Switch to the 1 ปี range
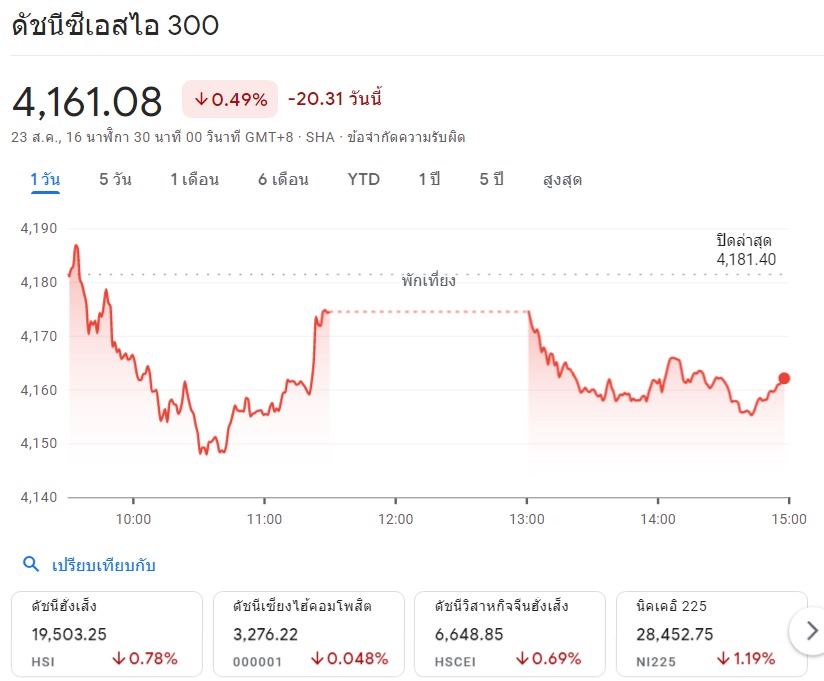824x681 pixels. coord(429,180)
